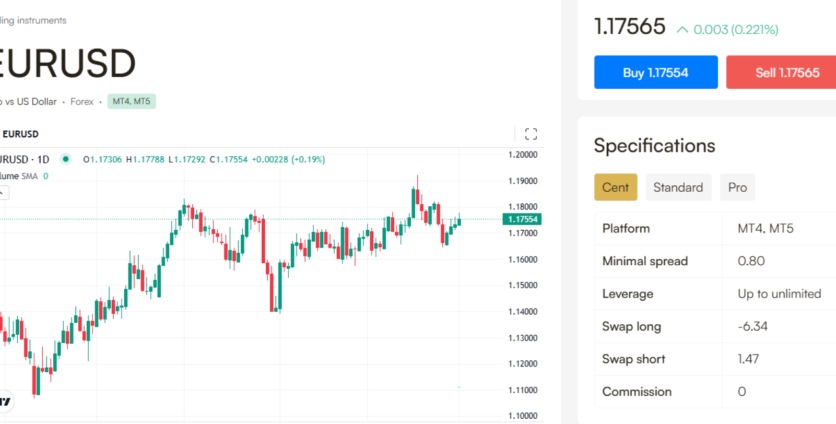Click the Minimal spread value 0.80
The height and width of the screenshot is (424, 836).
point(751,261)
